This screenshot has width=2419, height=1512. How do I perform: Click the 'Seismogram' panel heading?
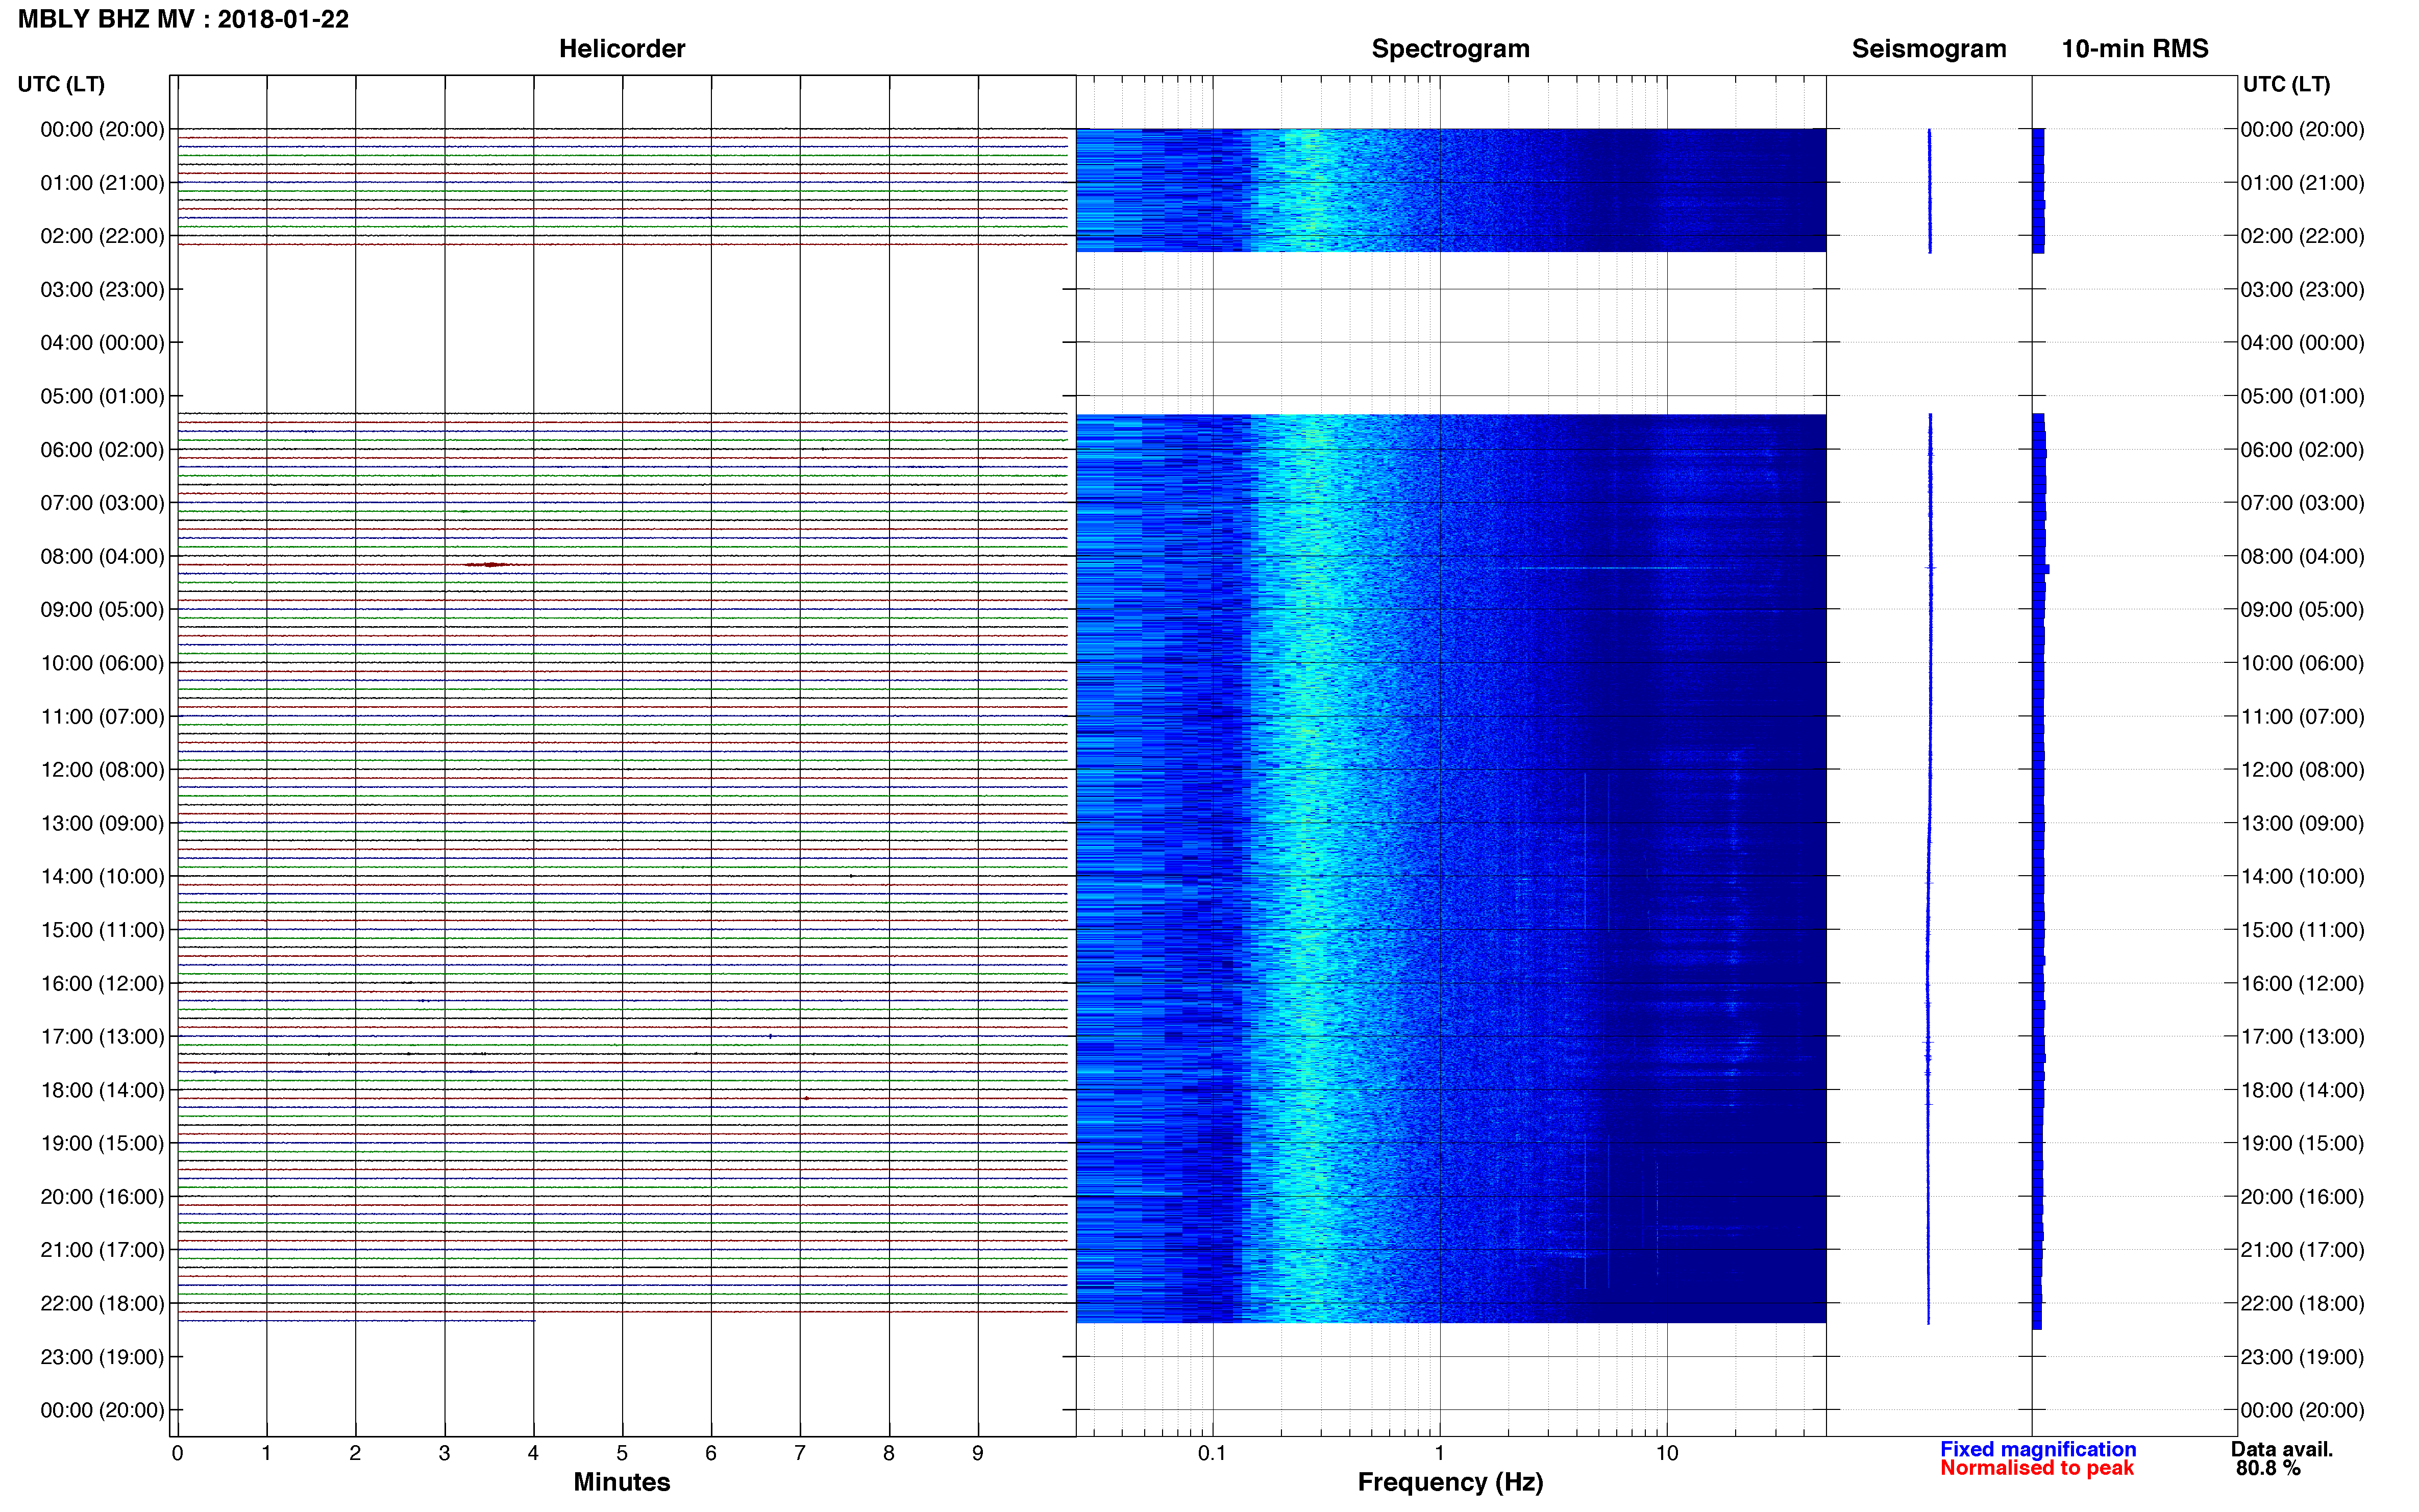coord(1929,49)
